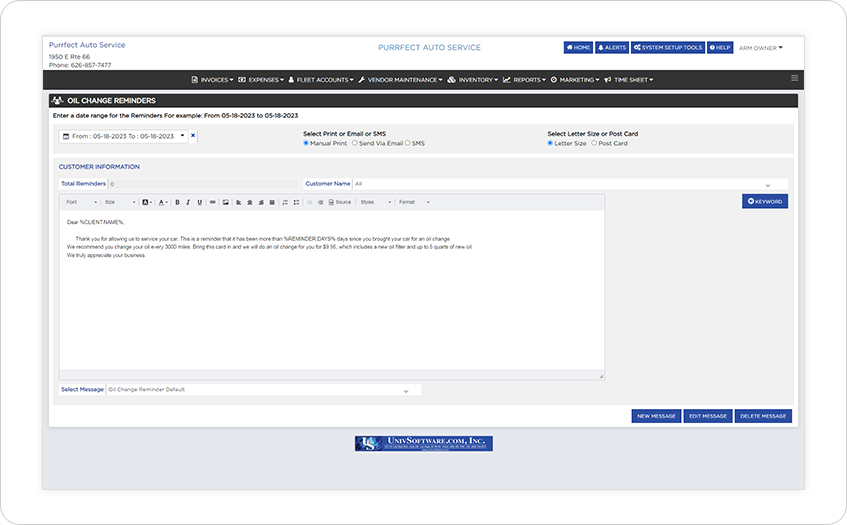Image resolution: width=847 pixels, height=525 pixels.
Task: Open the Time Sheet menu
Action: point(629,80)
